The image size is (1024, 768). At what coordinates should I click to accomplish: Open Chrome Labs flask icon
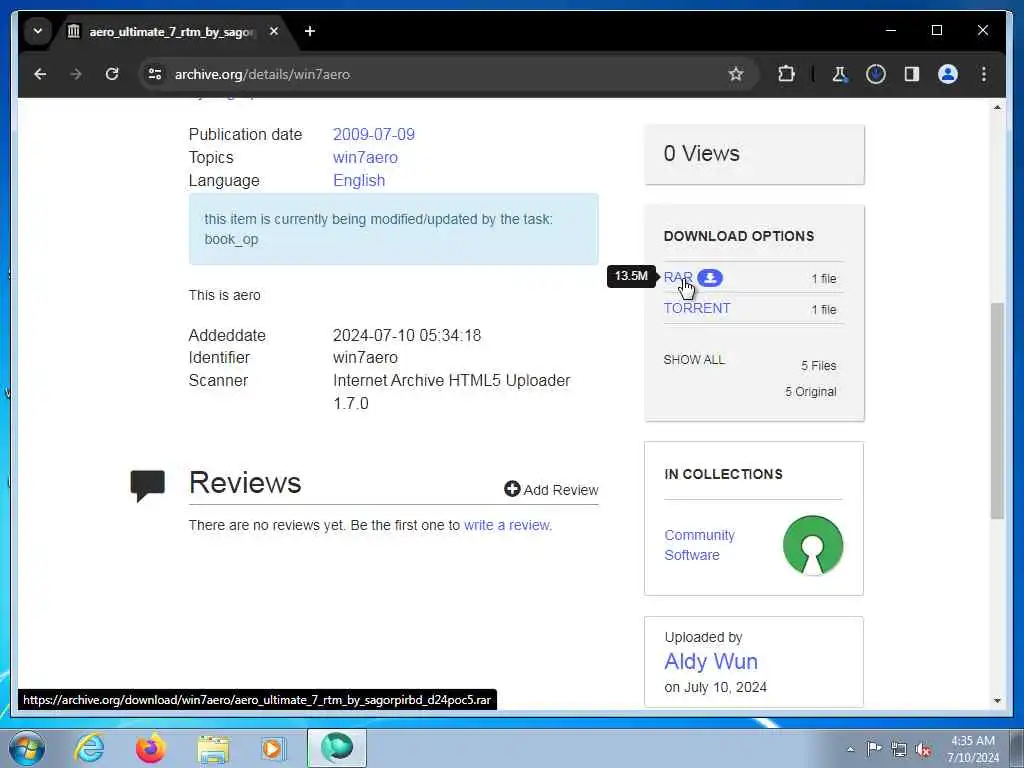pyautogui.click(x=840, y=74)
